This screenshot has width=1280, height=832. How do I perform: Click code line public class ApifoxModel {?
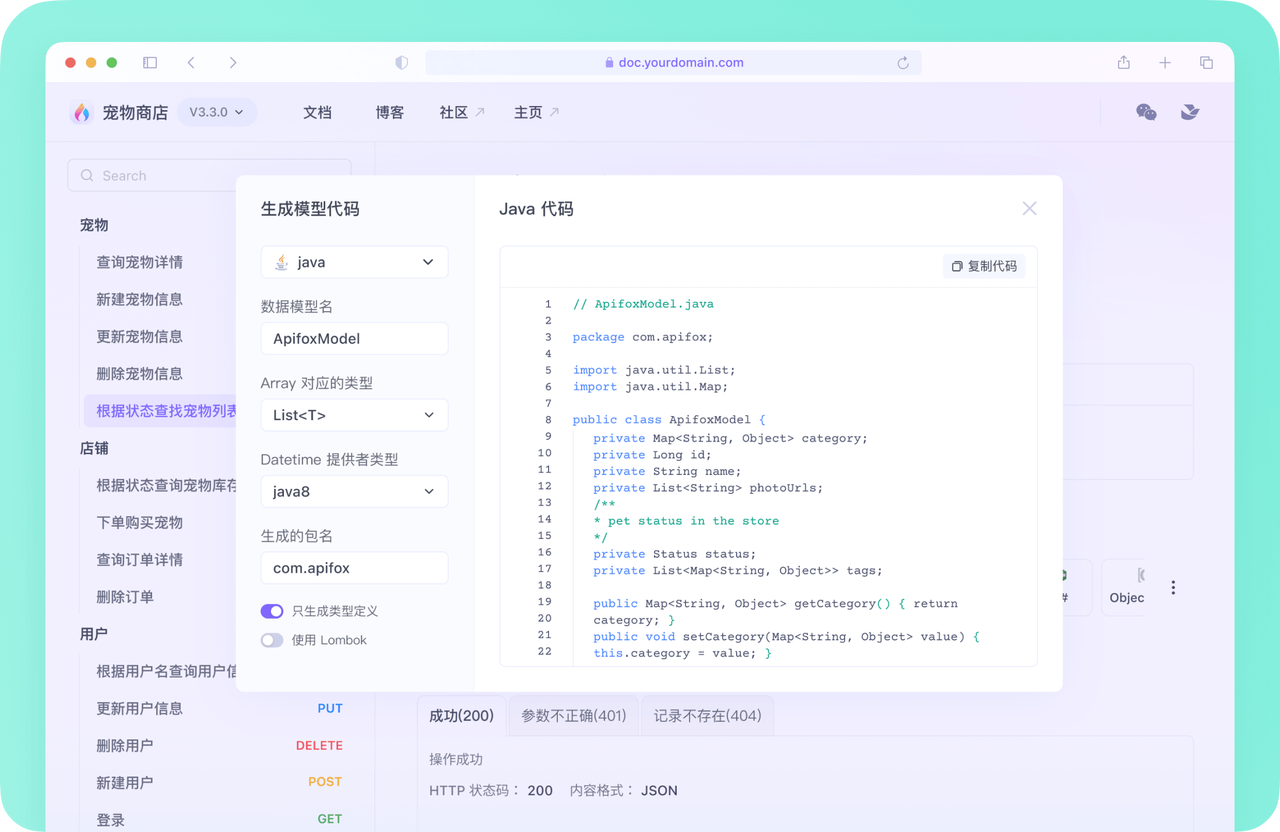point(669,420)
